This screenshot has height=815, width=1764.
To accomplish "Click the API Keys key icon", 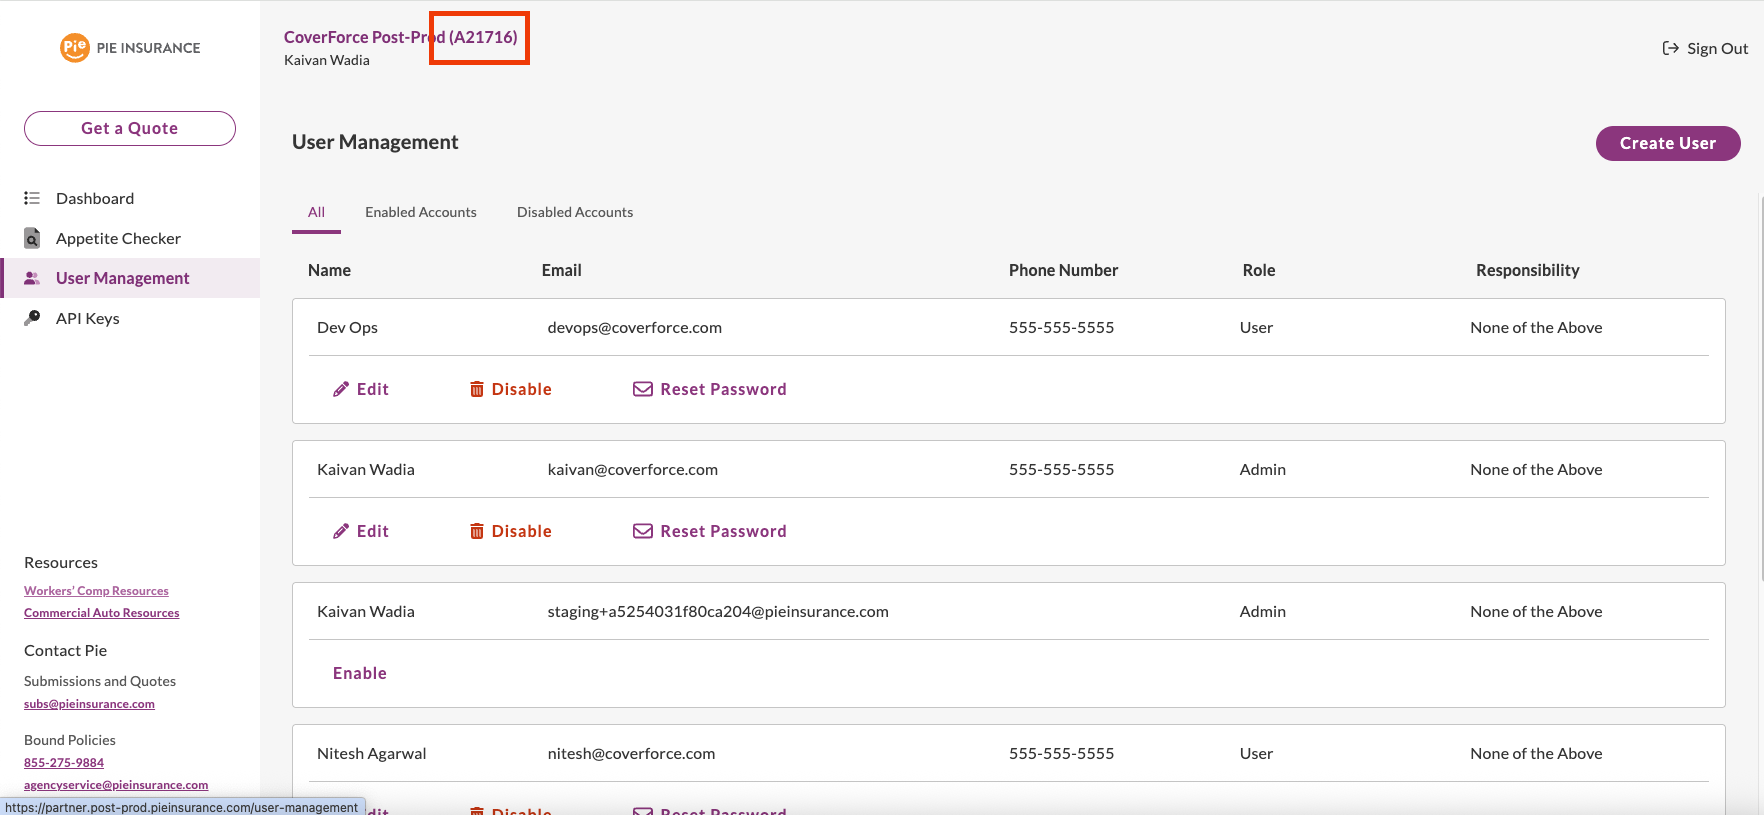I will pos(32,318).
